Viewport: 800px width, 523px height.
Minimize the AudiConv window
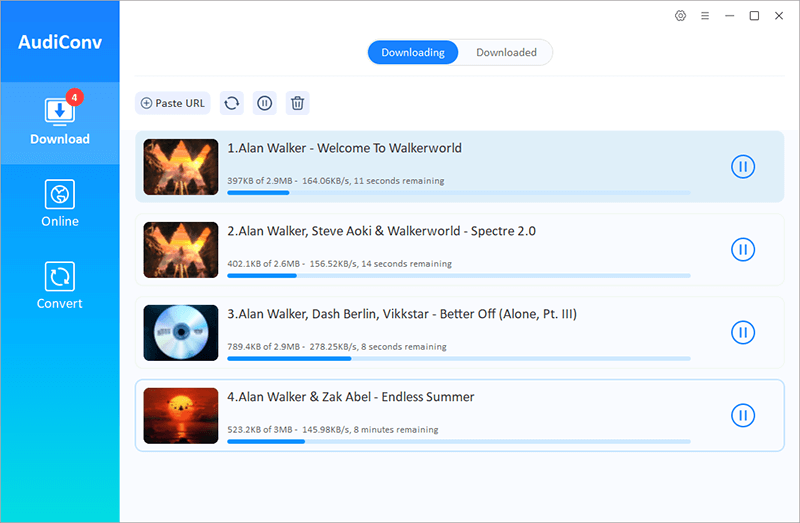point(730,16)
